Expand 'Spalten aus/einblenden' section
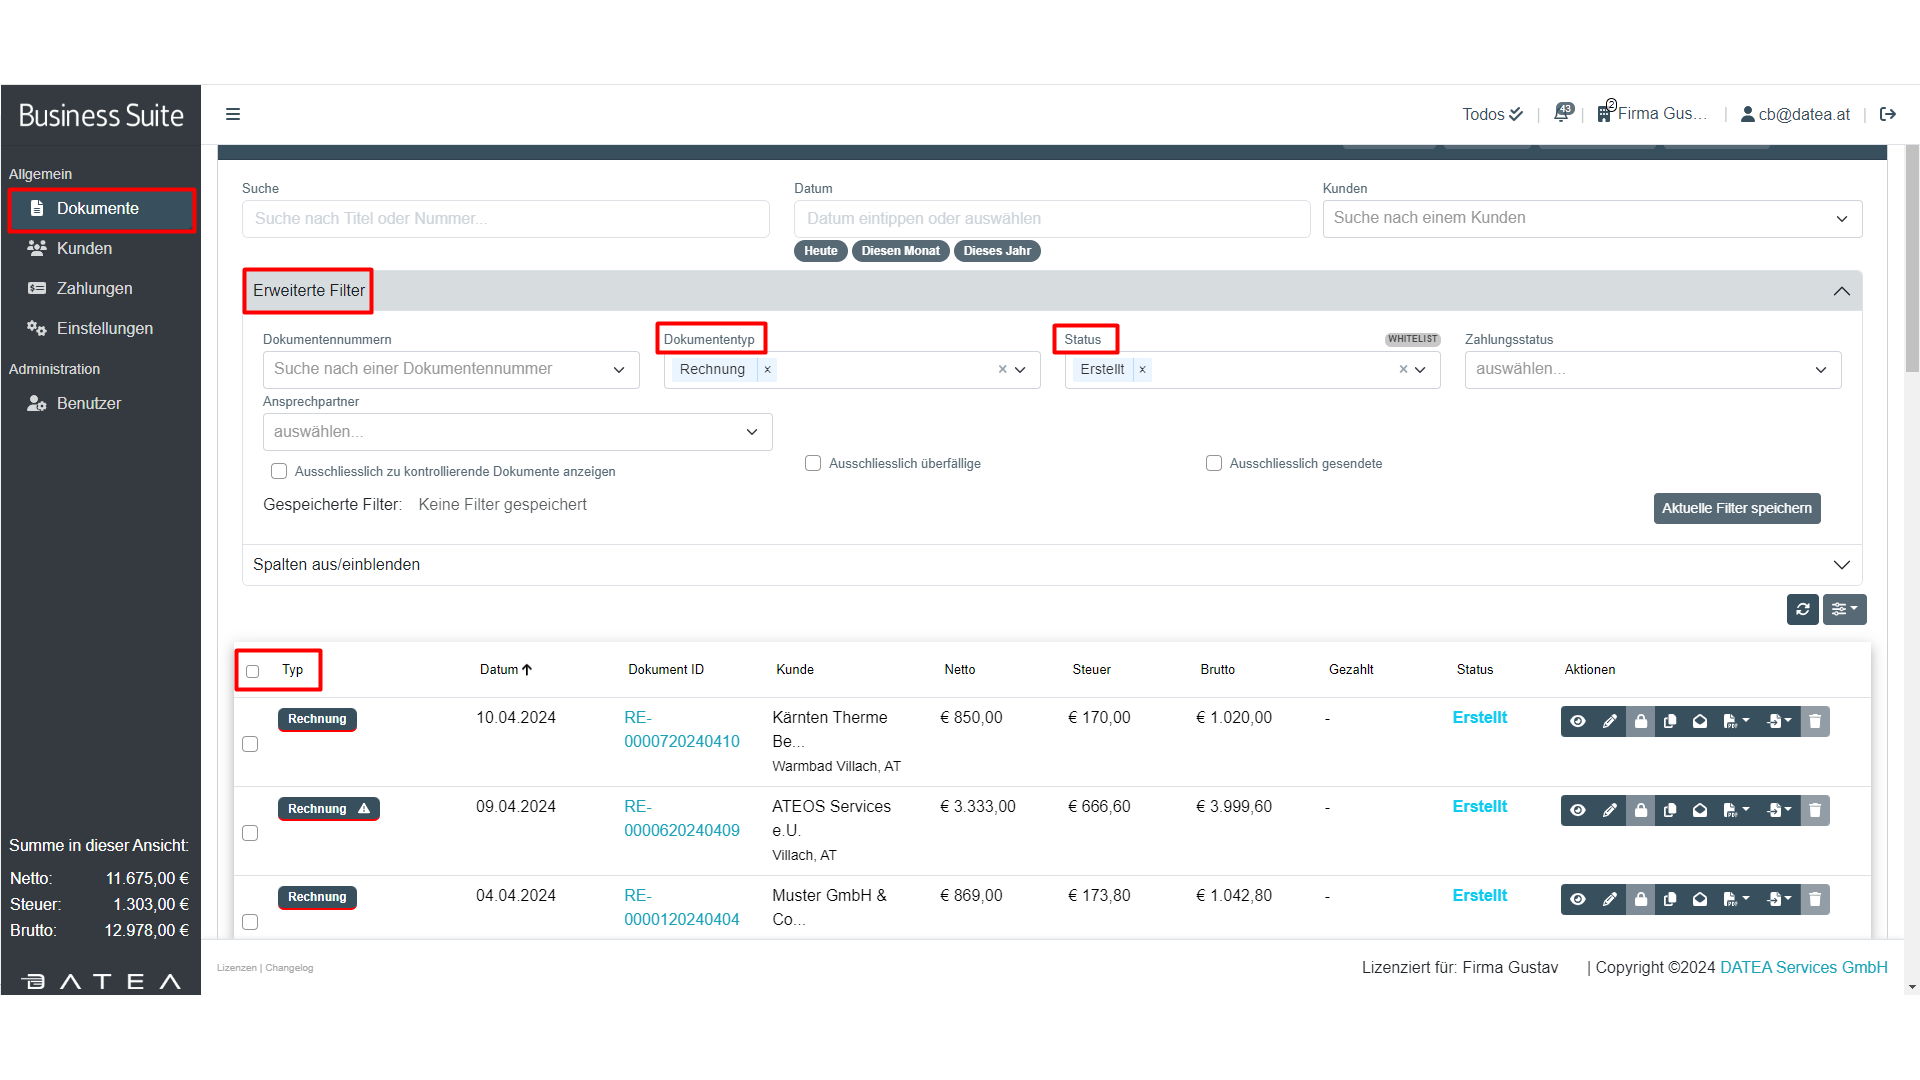Viewport: 1920px width, 1080px height. tap(1051, 565)
